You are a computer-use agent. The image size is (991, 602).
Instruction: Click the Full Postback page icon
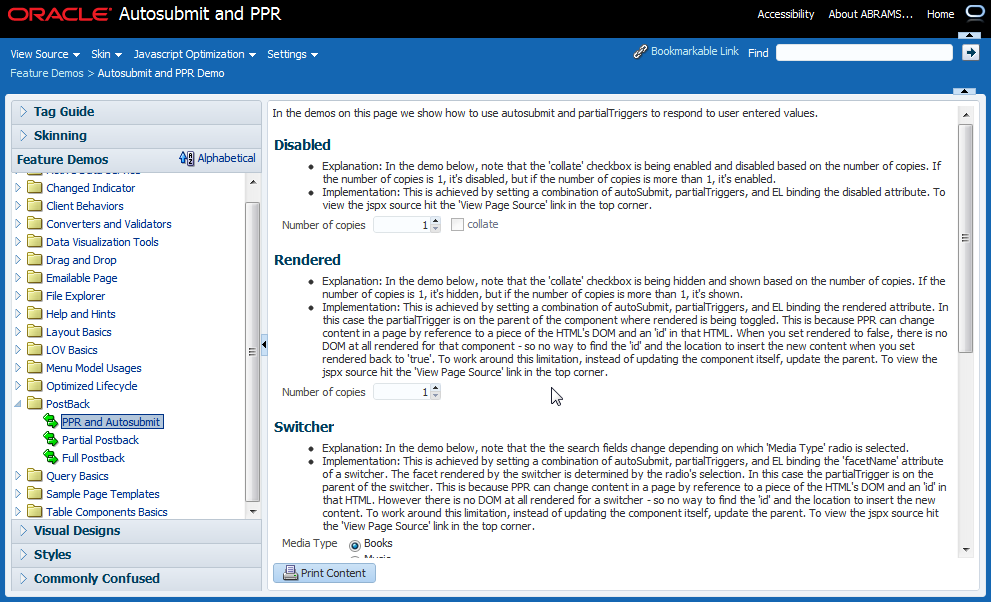click(51, 457)
